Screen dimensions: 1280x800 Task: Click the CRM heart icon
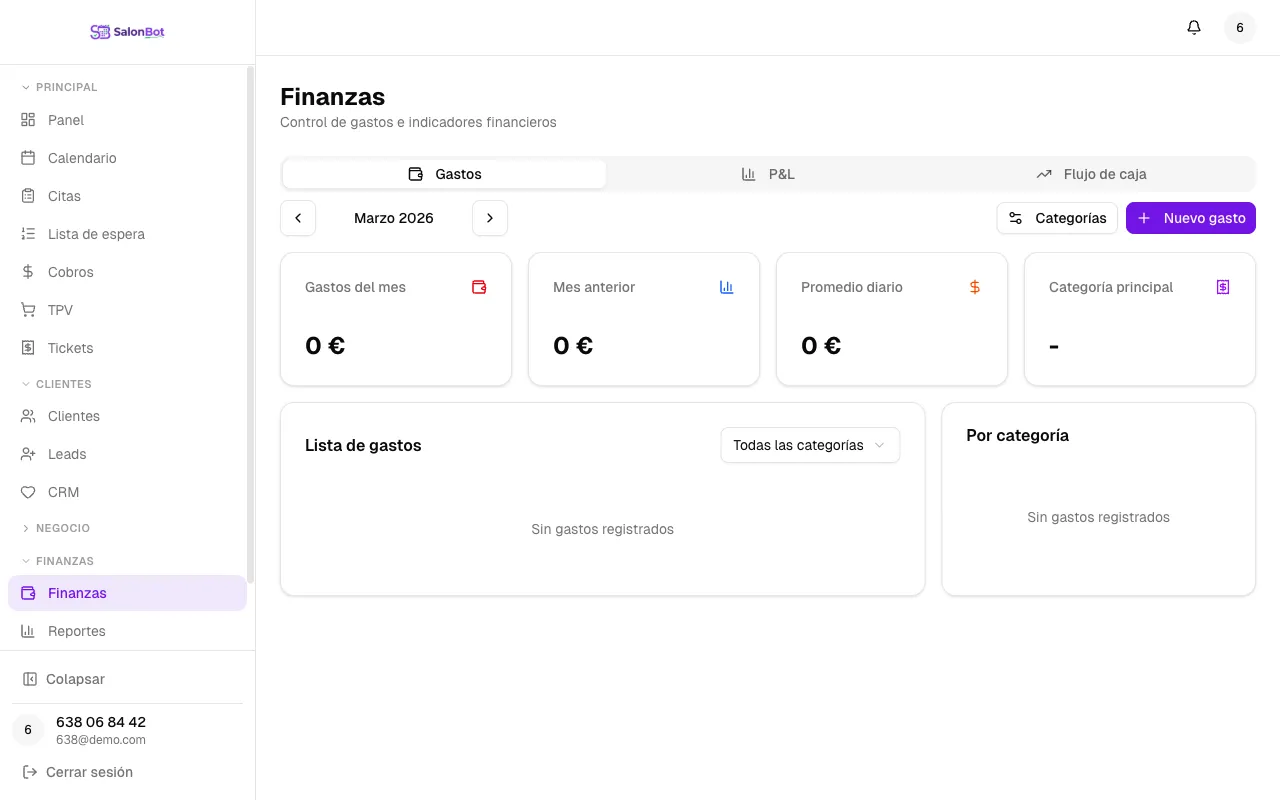[x=28, y=492]
